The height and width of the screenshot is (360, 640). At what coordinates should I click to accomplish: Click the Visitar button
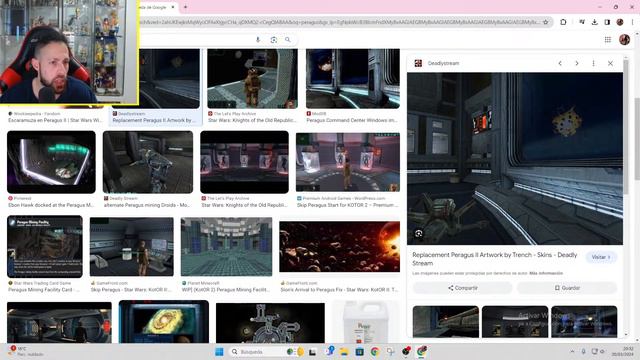click(x=601, y=257)
